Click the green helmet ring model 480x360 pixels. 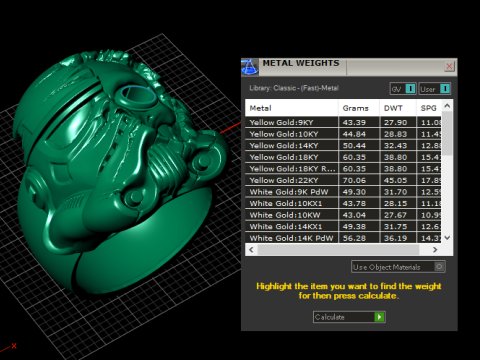120,173
